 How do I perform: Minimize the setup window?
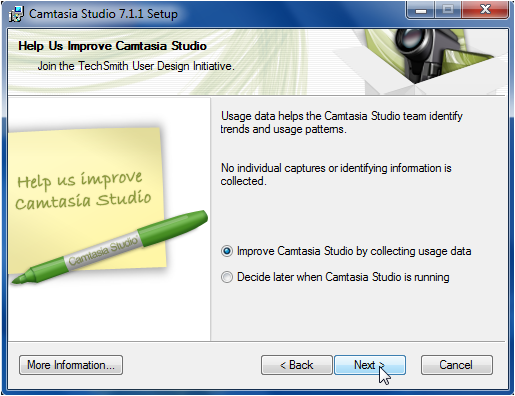pos(421,10)
